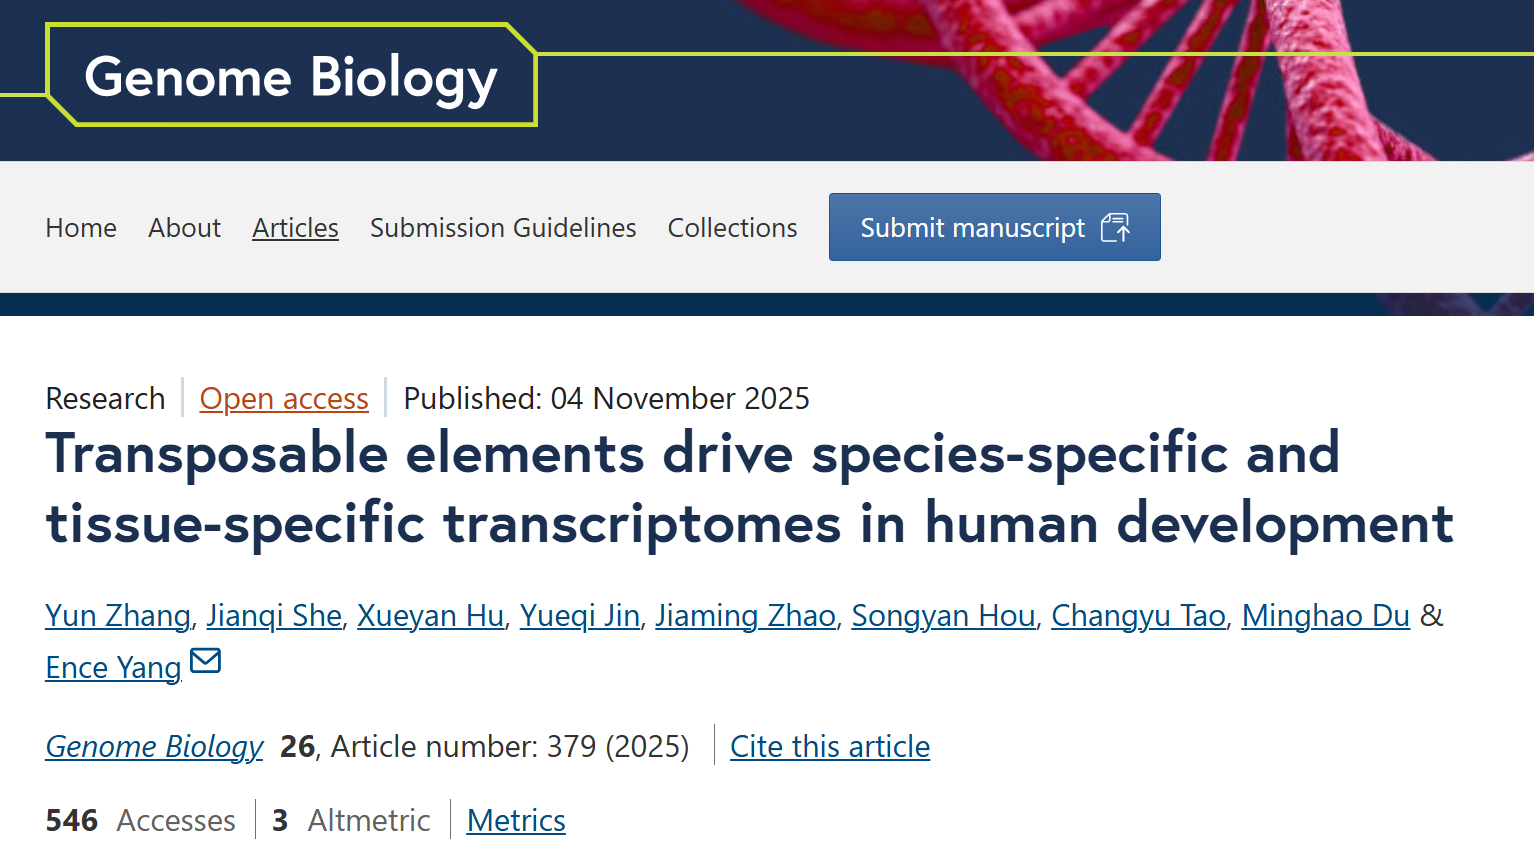Select author Jianqi She
Viewport: 1534px width, 868px height.
pyautogui.click(x=274, y=615)
